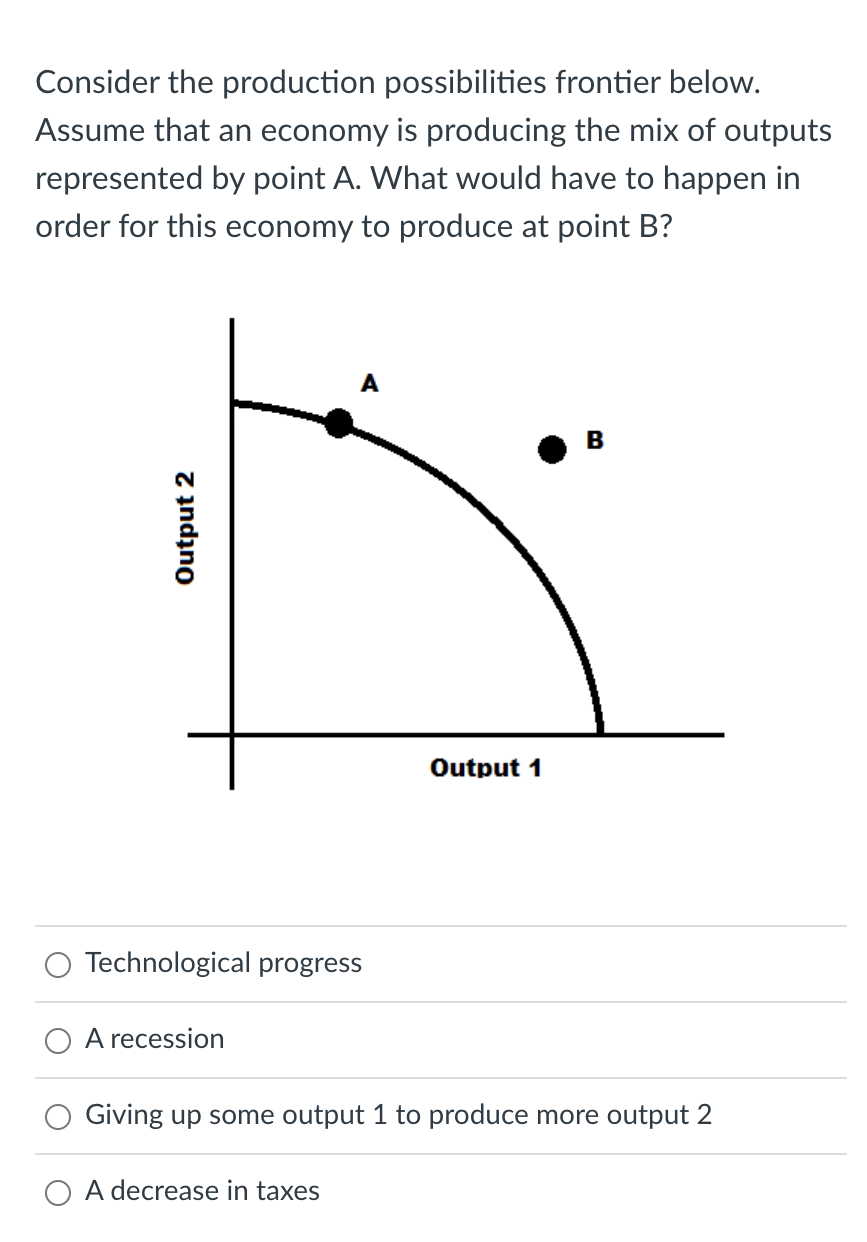Click the first line of the question prompt

click(400, 82)
